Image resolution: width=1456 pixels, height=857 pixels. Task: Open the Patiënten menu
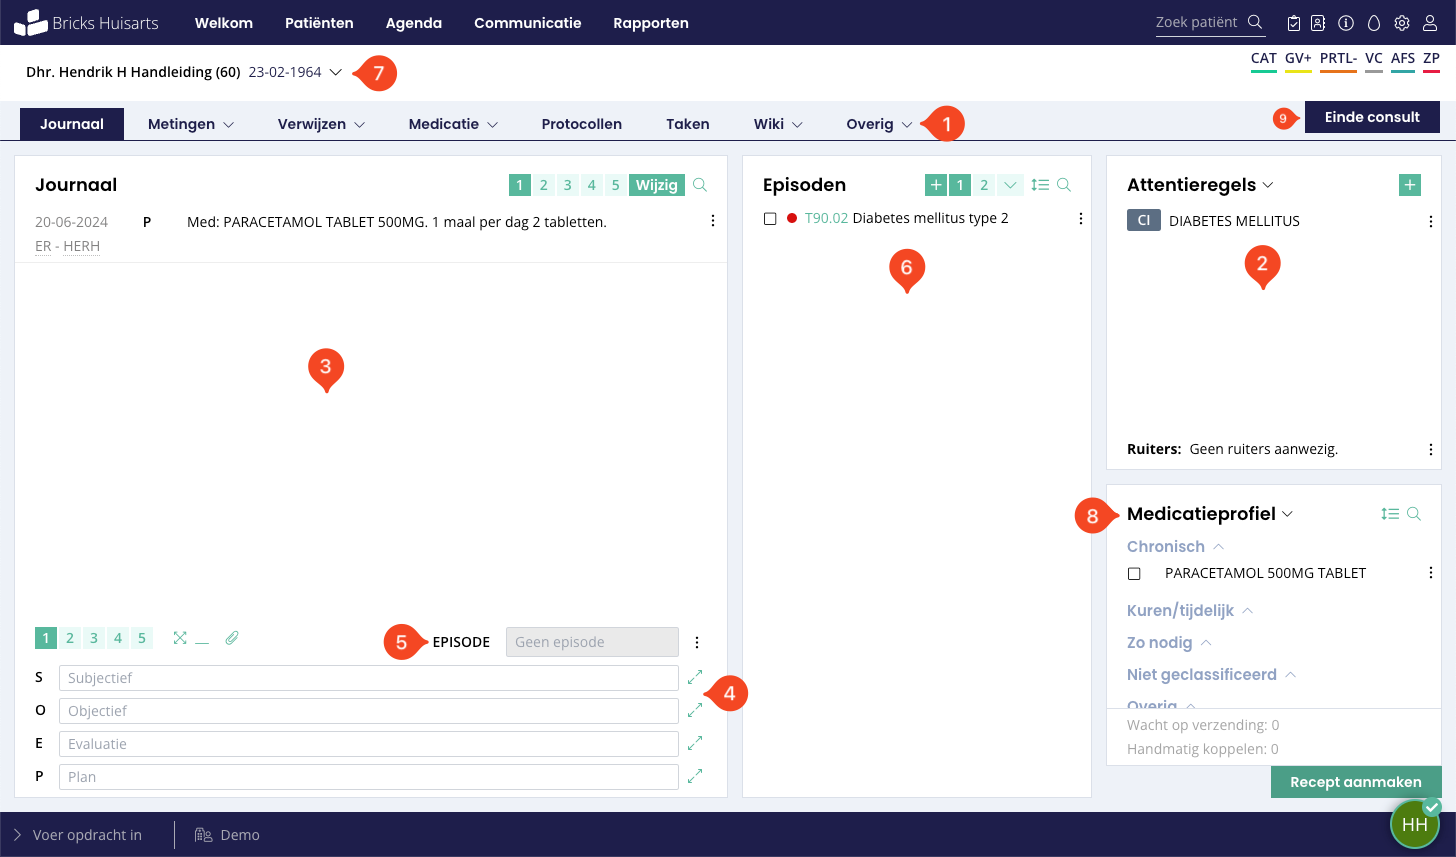319,23
